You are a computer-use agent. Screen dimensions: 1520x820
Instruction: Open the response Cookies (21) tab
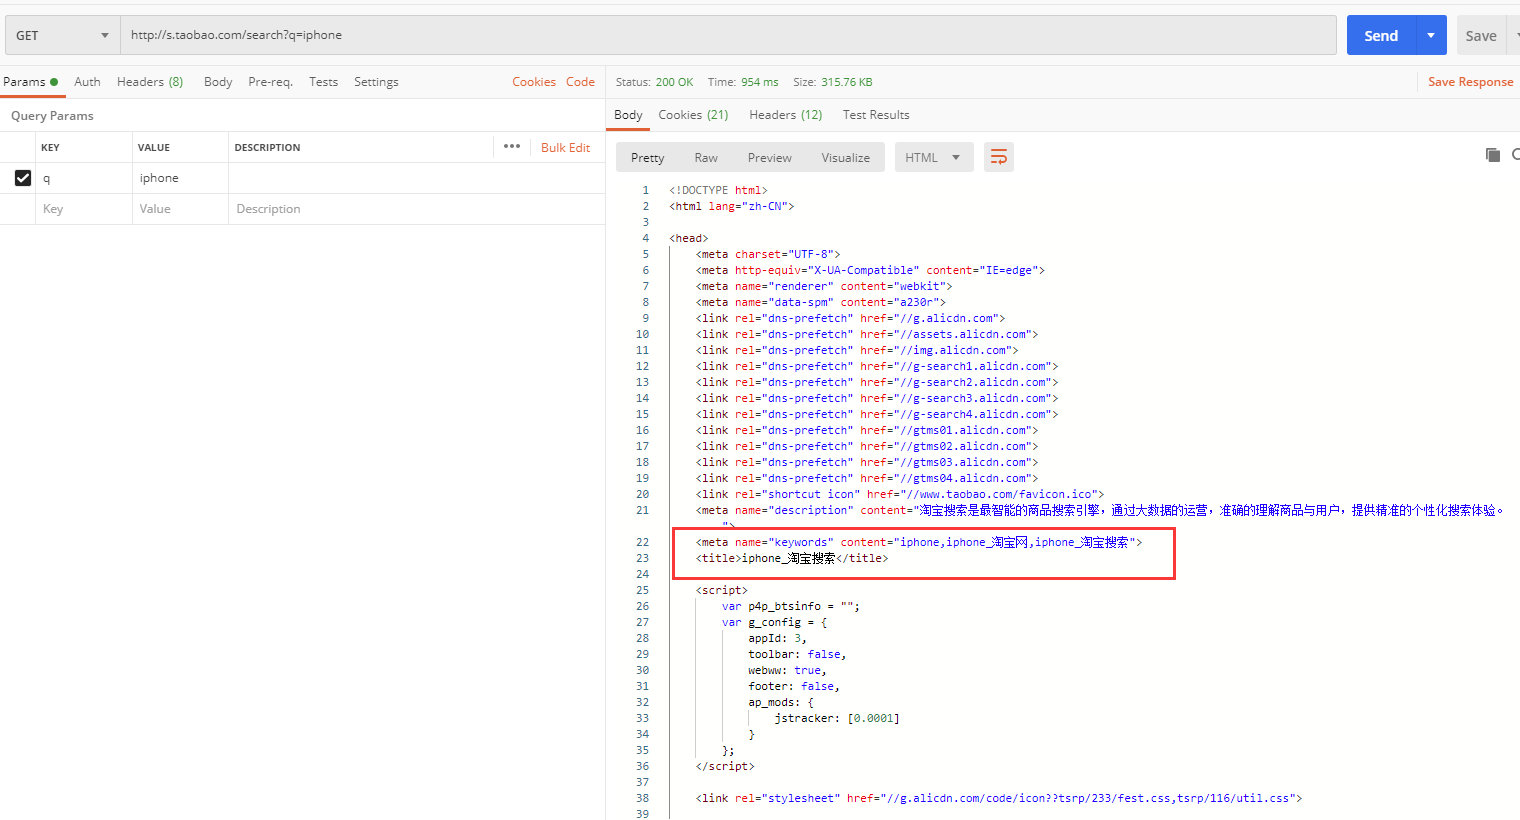[x=693, y=115]
